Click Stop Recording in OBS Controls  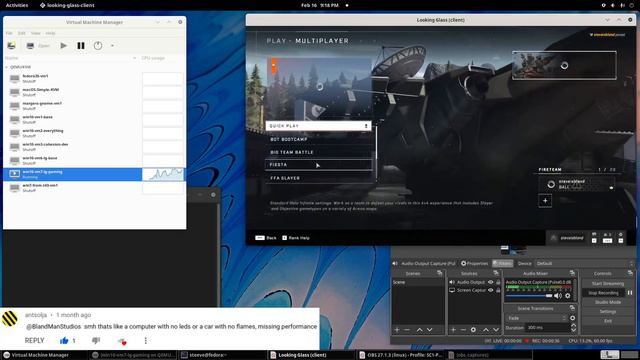coord(603,293)
